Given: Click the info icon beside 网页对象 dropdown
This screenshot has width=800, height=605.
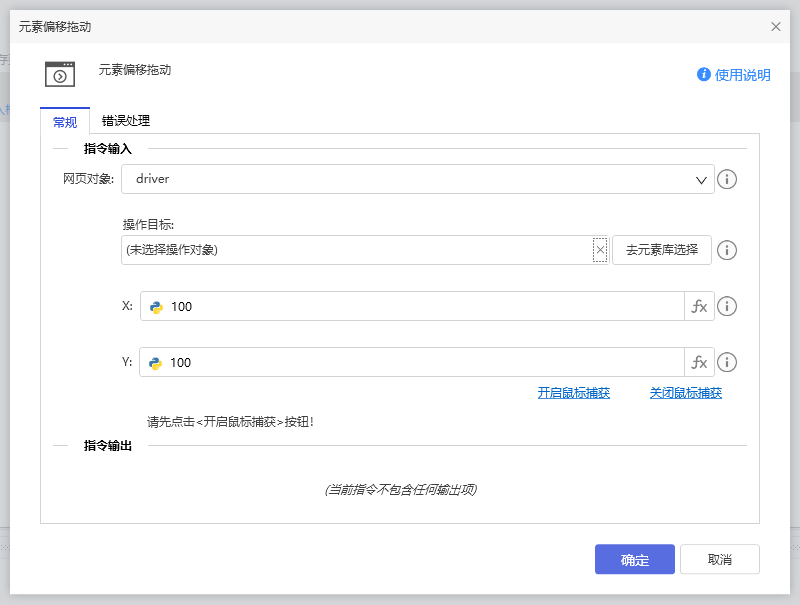Looking at the screenshot, I should click(727, 179).
